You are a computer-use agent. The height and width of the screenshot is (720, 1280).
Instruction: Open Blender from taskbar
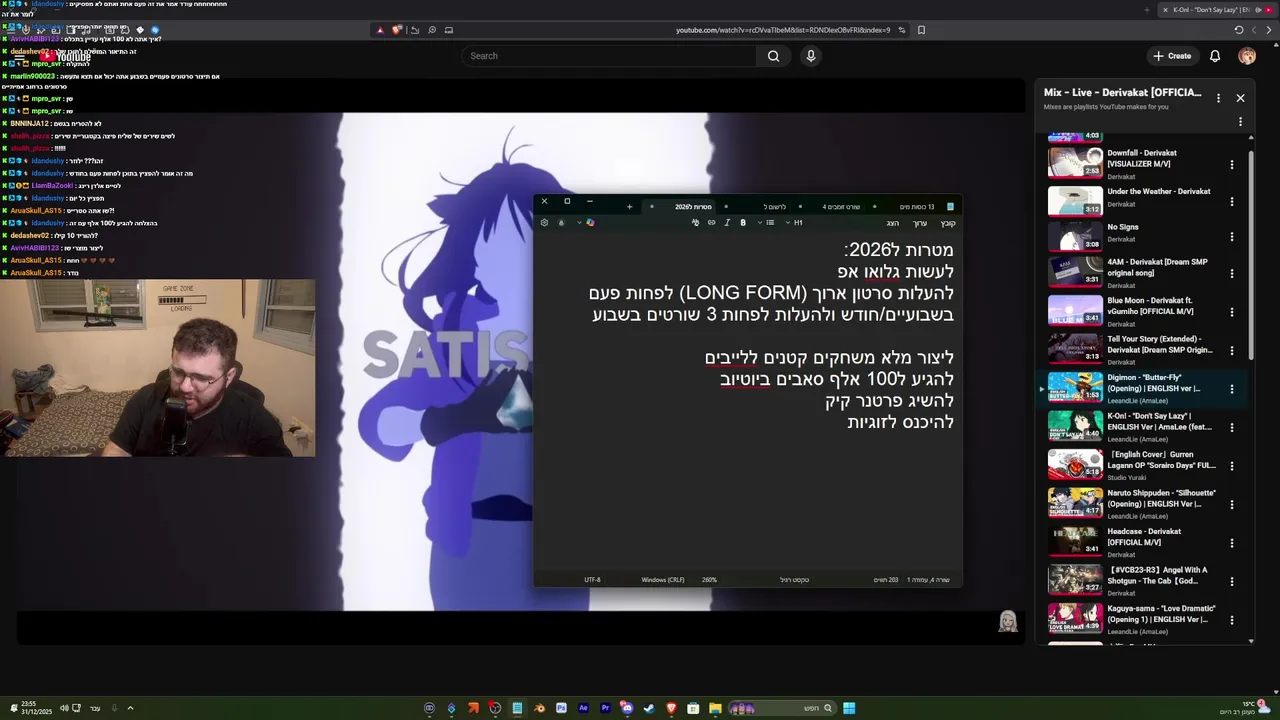click(539, 708)
